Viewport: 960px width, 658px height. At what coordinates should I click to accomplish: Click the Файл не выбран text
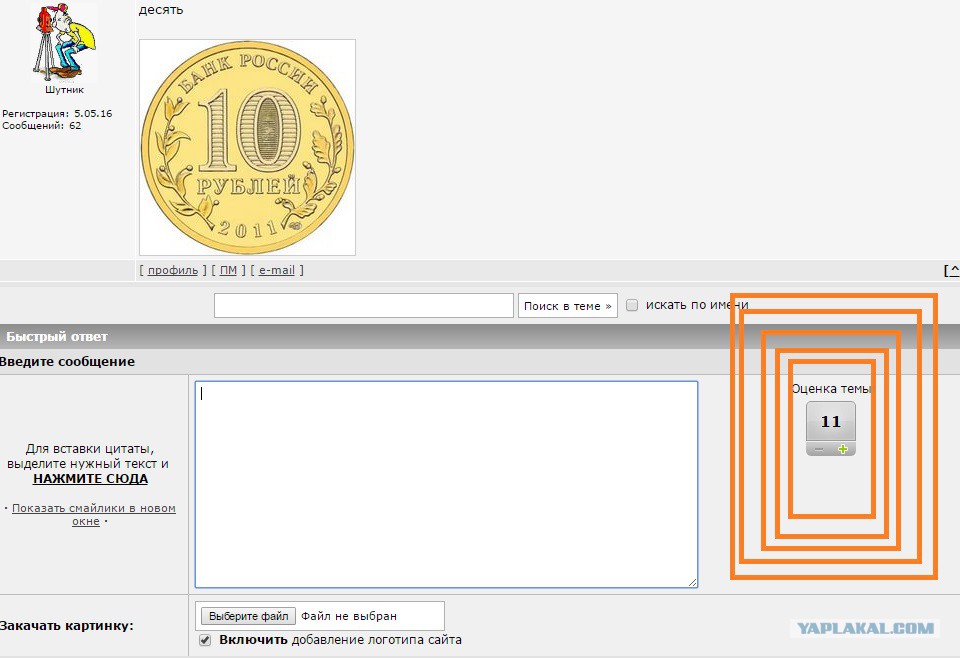[x=349, y=616]
